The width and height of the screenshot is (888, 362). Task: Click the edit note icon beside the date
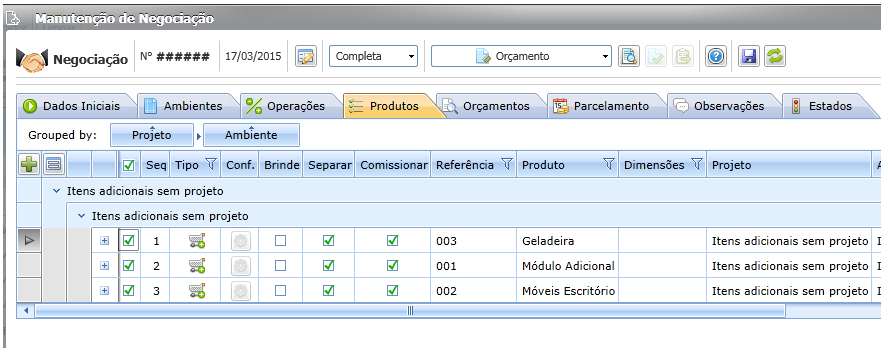pyautogui.click(x=306, y=57)
